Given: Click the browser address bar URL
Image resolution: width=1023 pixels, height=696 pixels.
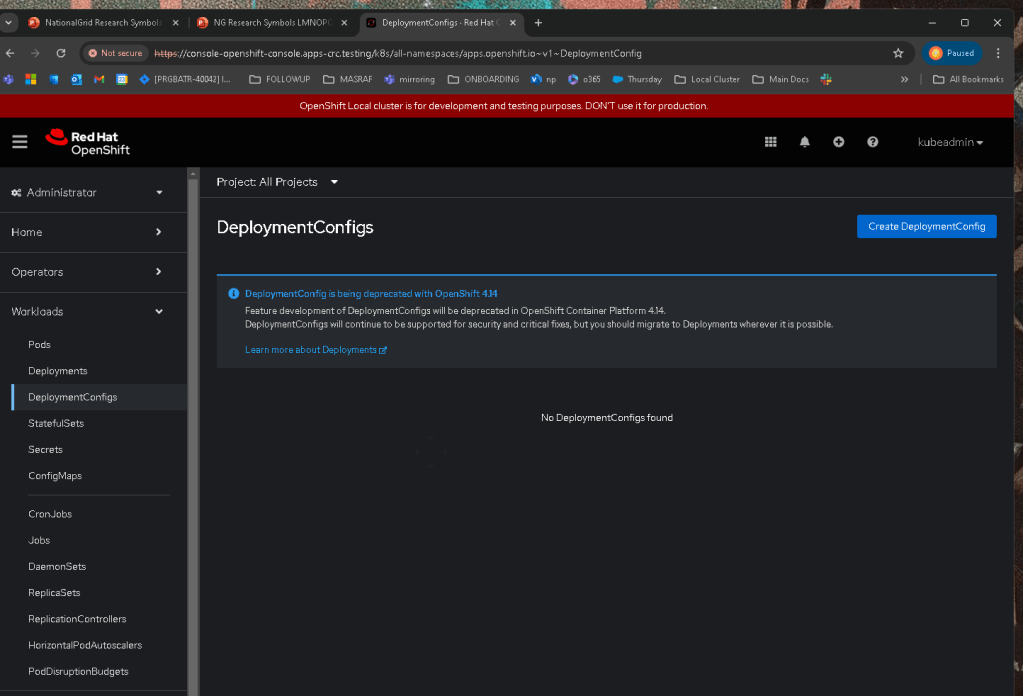Looking at the screenshot, I should tap(398, 53).
